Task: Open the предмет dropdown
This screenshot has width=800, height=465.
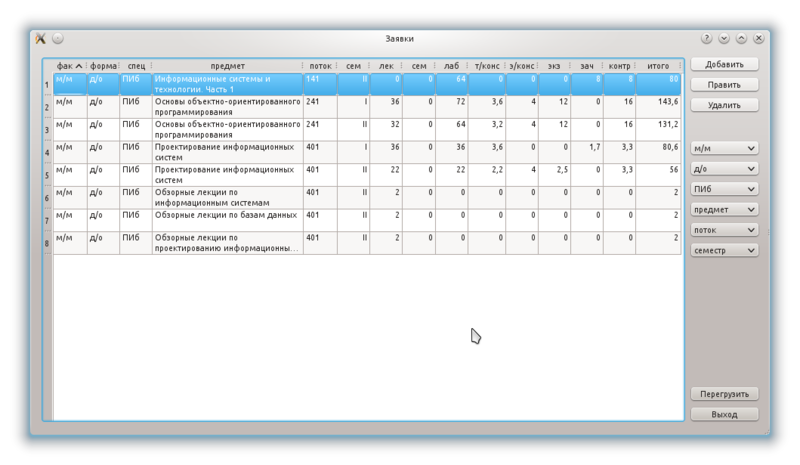Action: (724, 209)
